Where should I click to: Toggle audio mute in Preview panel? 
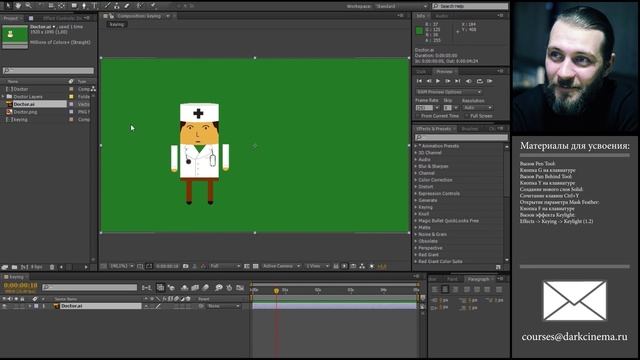pos(469,81)
